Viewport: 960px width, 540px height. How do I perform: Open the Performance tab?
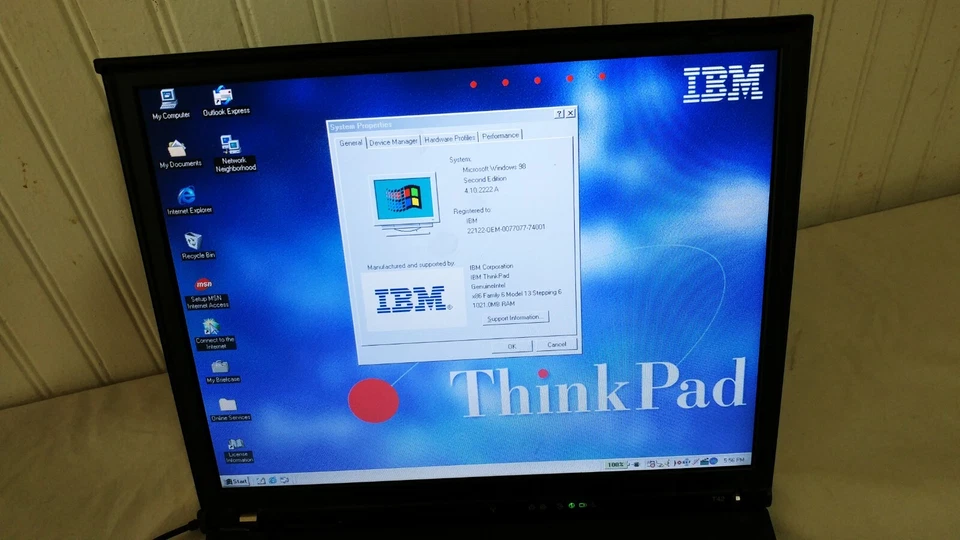tap(500, 136)
